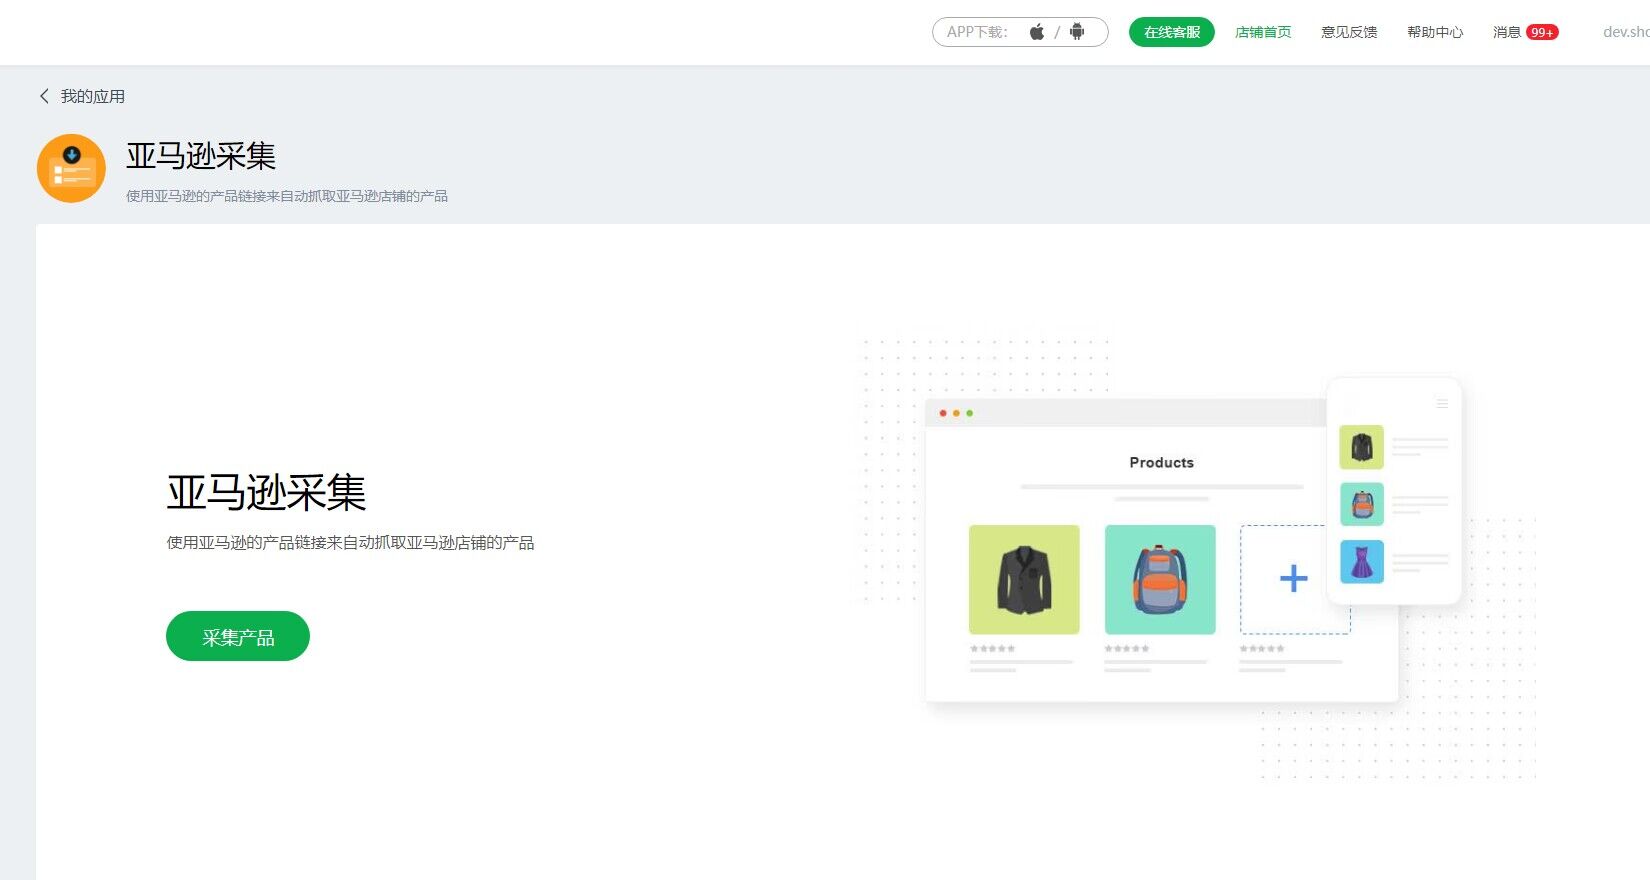The image size is (1650, 880).
Task: Click the 亚马逊采集 title beside app icon
Action: click(201, 156)
